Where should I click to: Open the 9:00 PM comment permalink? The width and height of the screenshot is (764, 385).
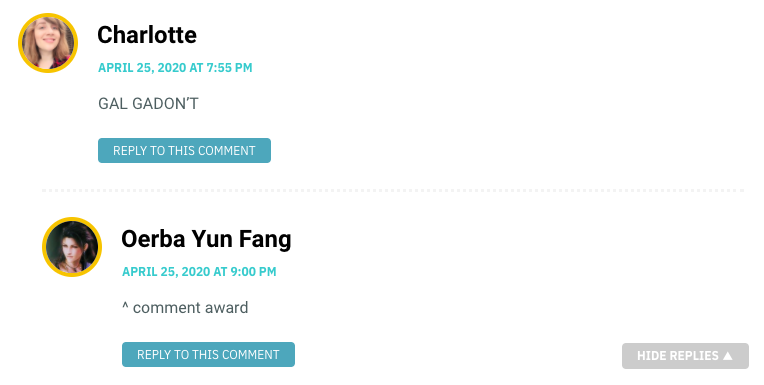tap(199, 271)
